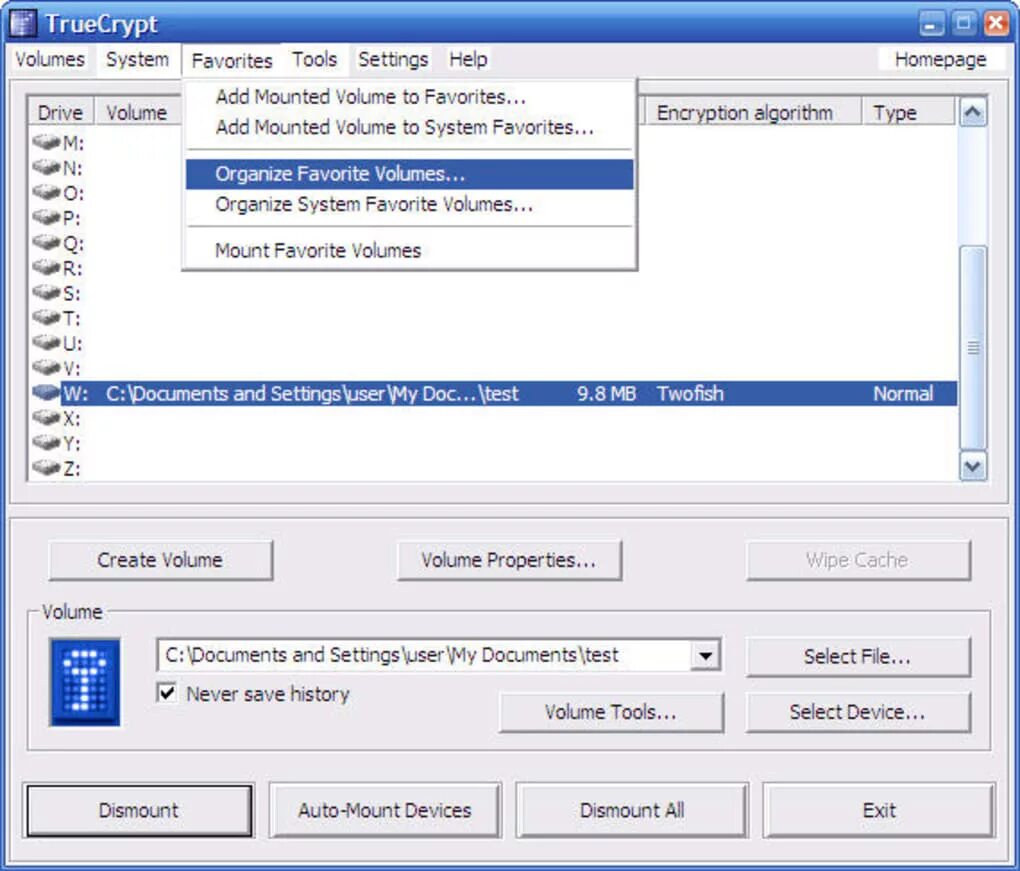
Task: Open the Tools menu
Action: 314,59
